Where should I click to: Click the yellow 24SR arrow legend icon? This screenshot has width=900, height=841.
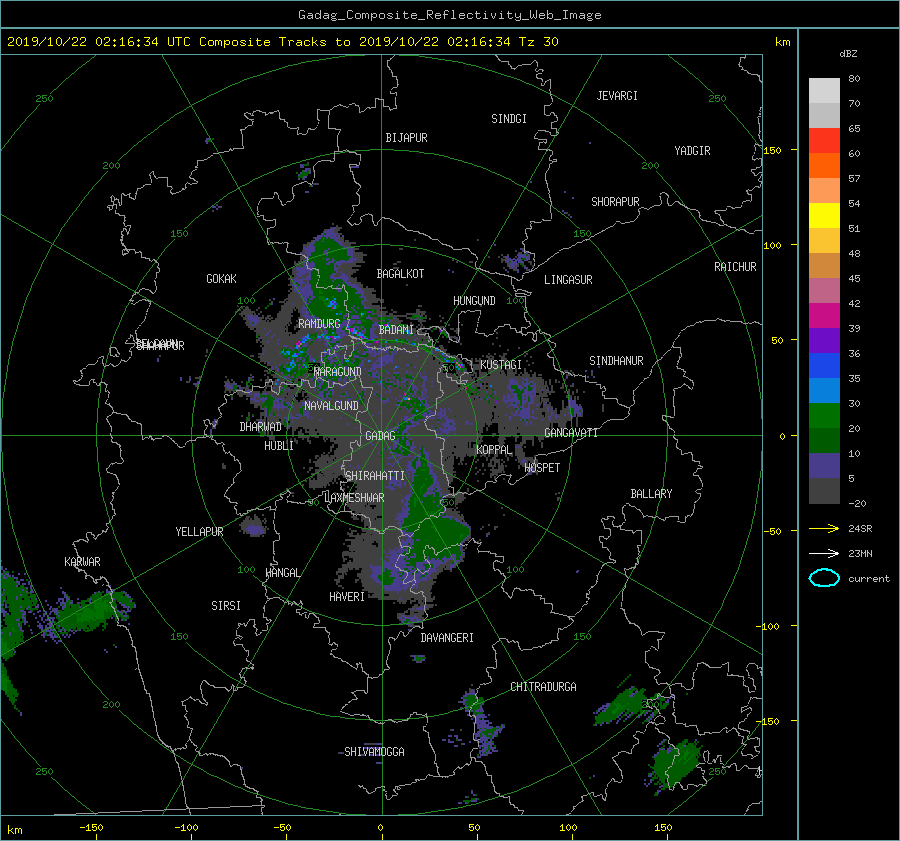(x=824, y=529)
